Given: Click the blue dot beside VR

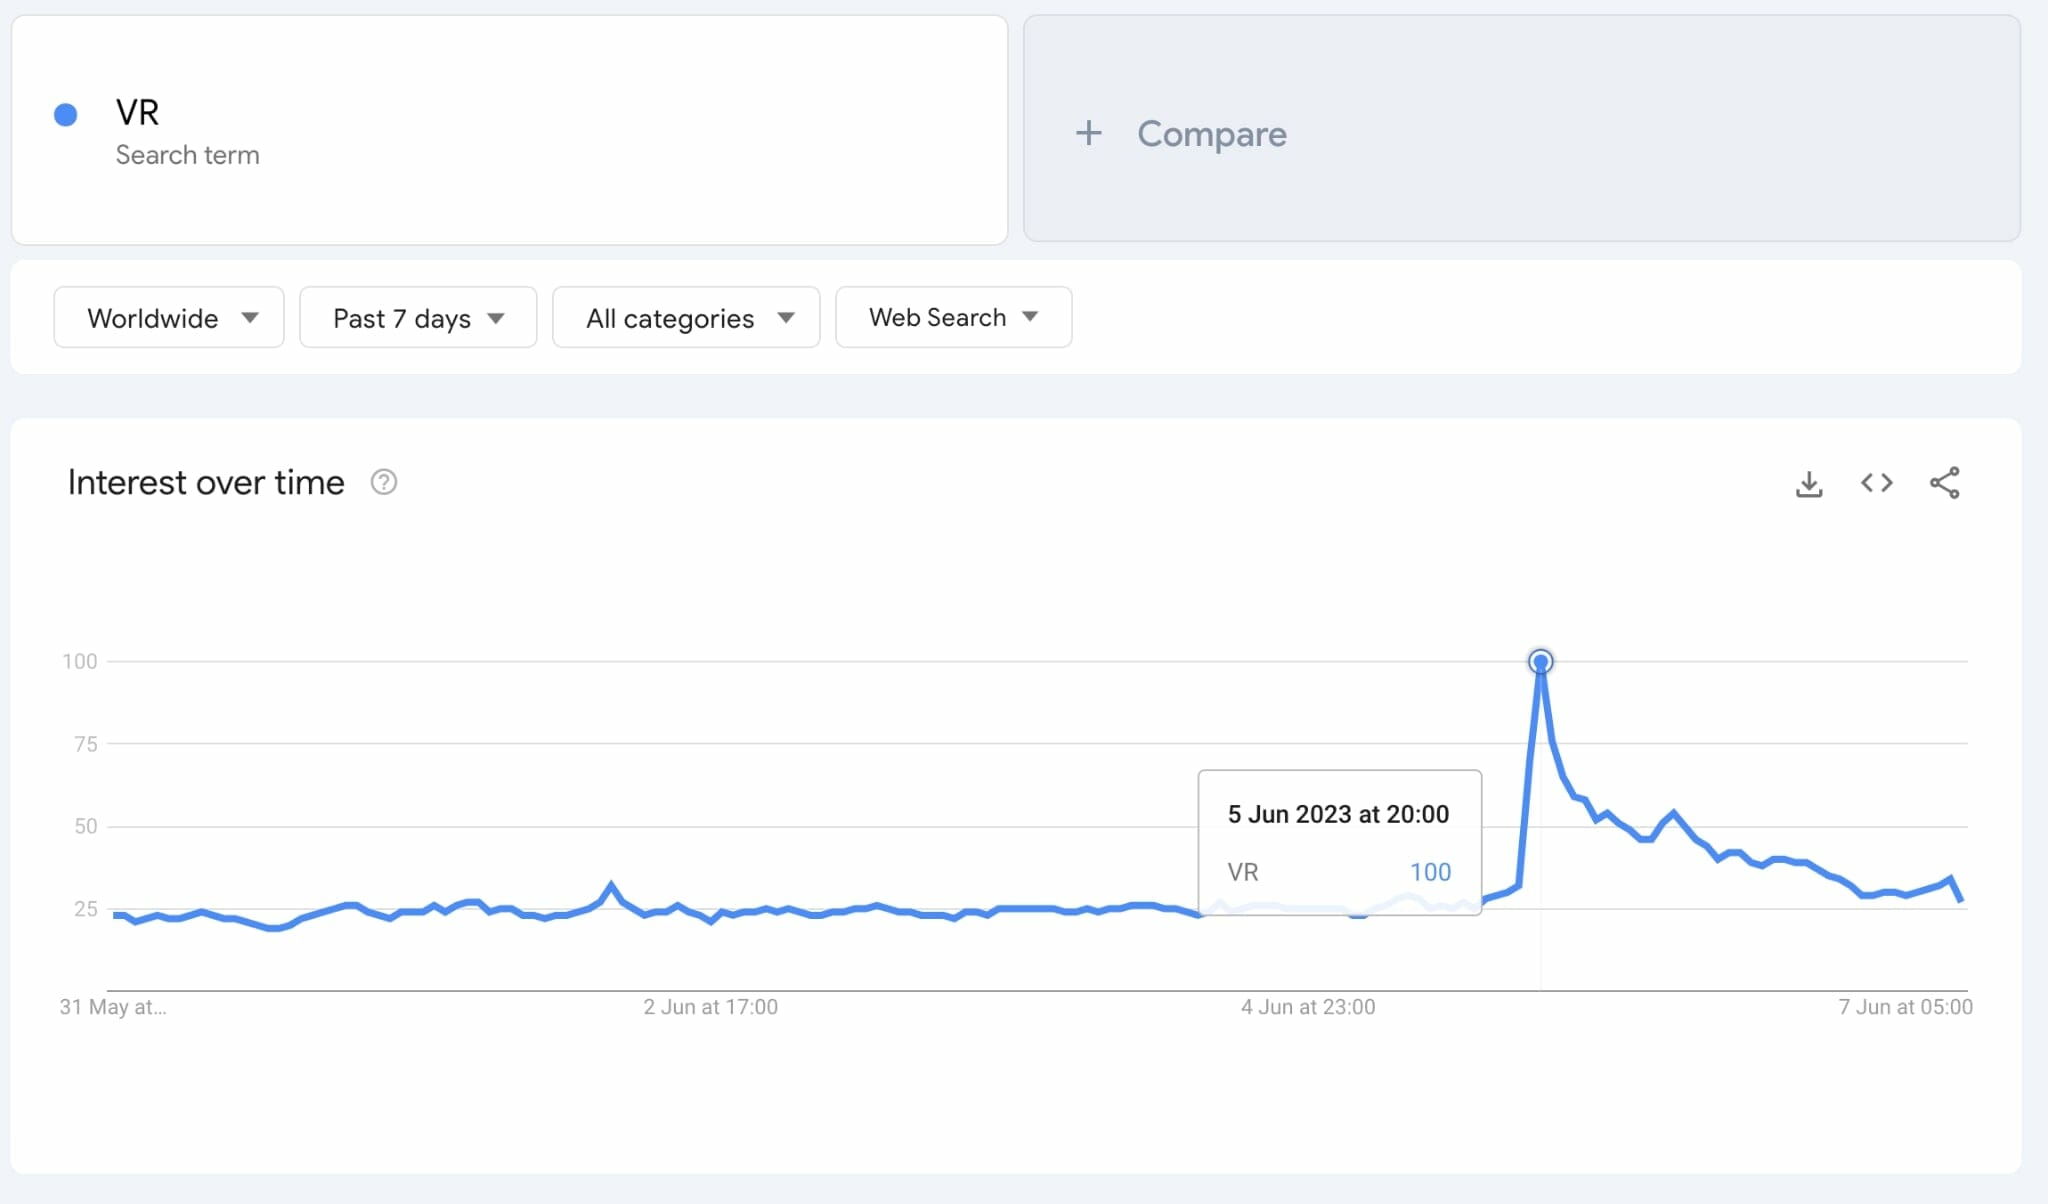Looking at the screenshot, I should click(66, 115).
